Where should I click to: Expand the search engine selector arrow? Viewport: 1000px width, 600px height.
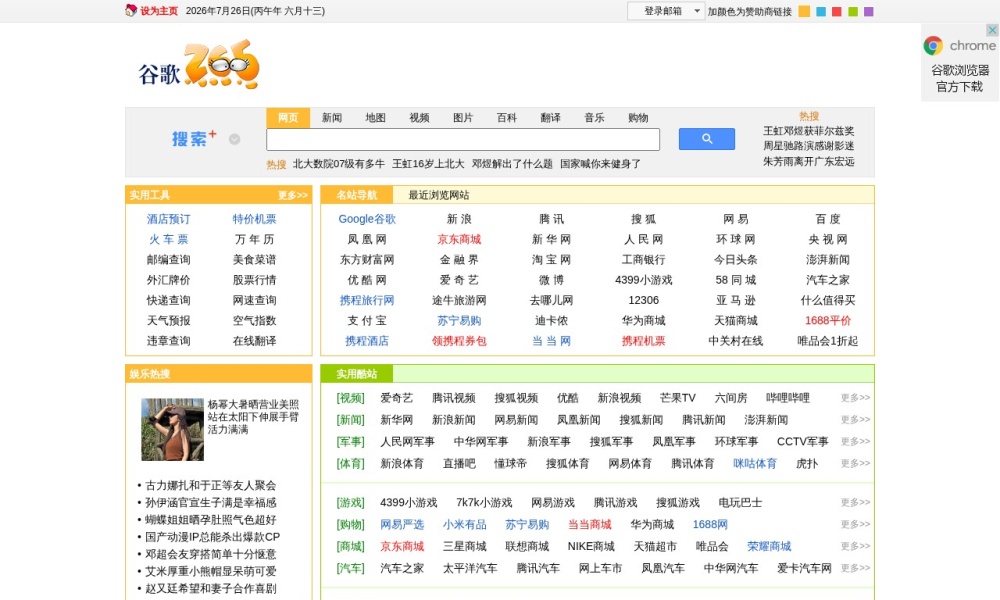tap(234, 139)
